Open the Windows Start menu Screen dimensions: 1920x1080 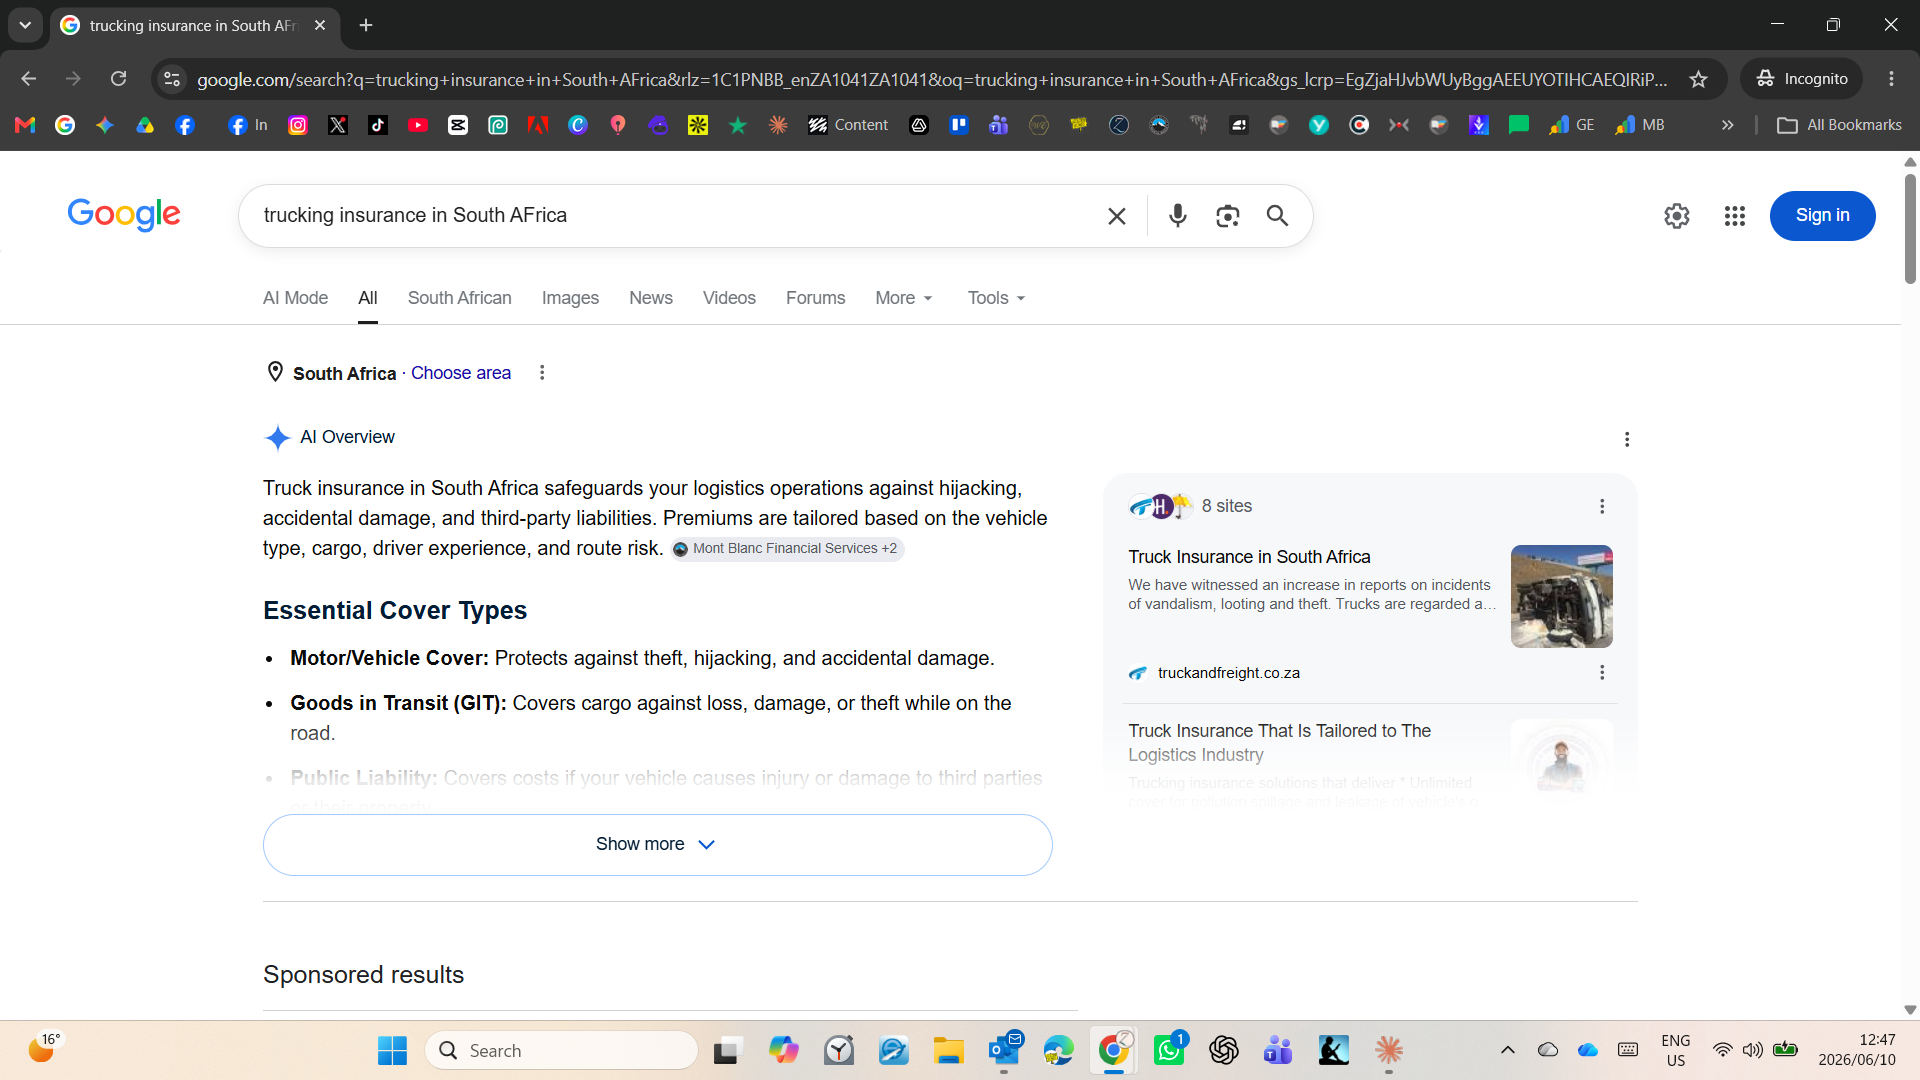(392, 1050)
